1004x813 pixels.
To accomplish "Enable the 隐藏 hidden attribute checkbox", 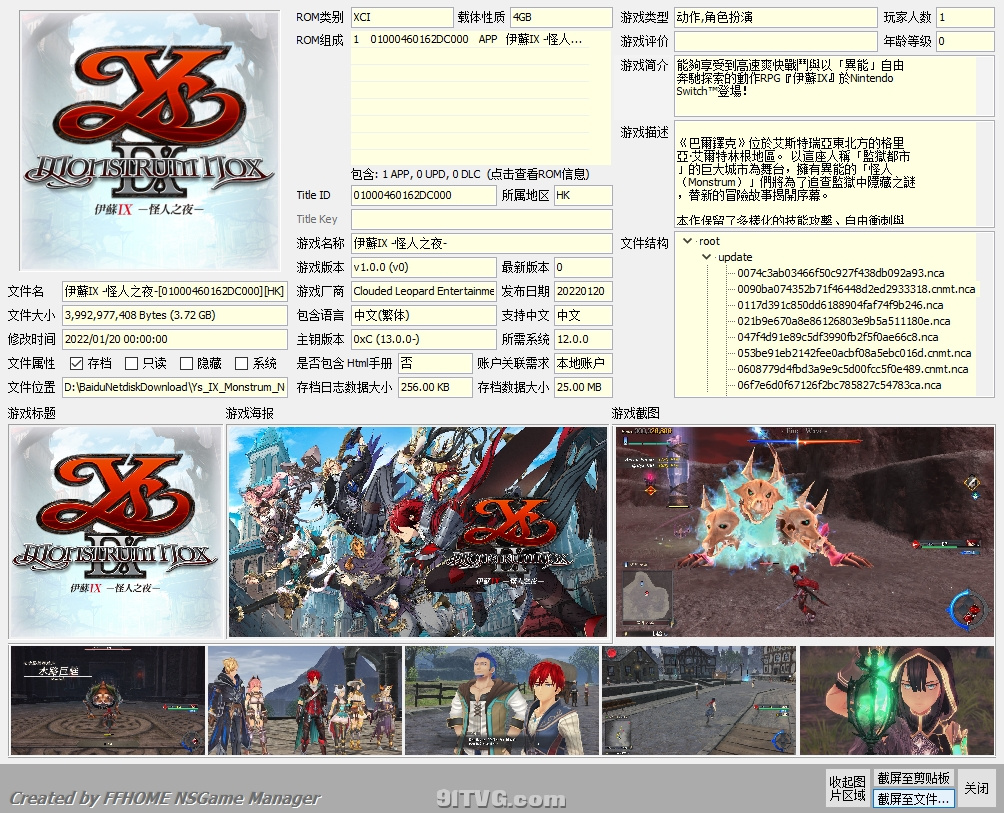I will click(186, 364).
